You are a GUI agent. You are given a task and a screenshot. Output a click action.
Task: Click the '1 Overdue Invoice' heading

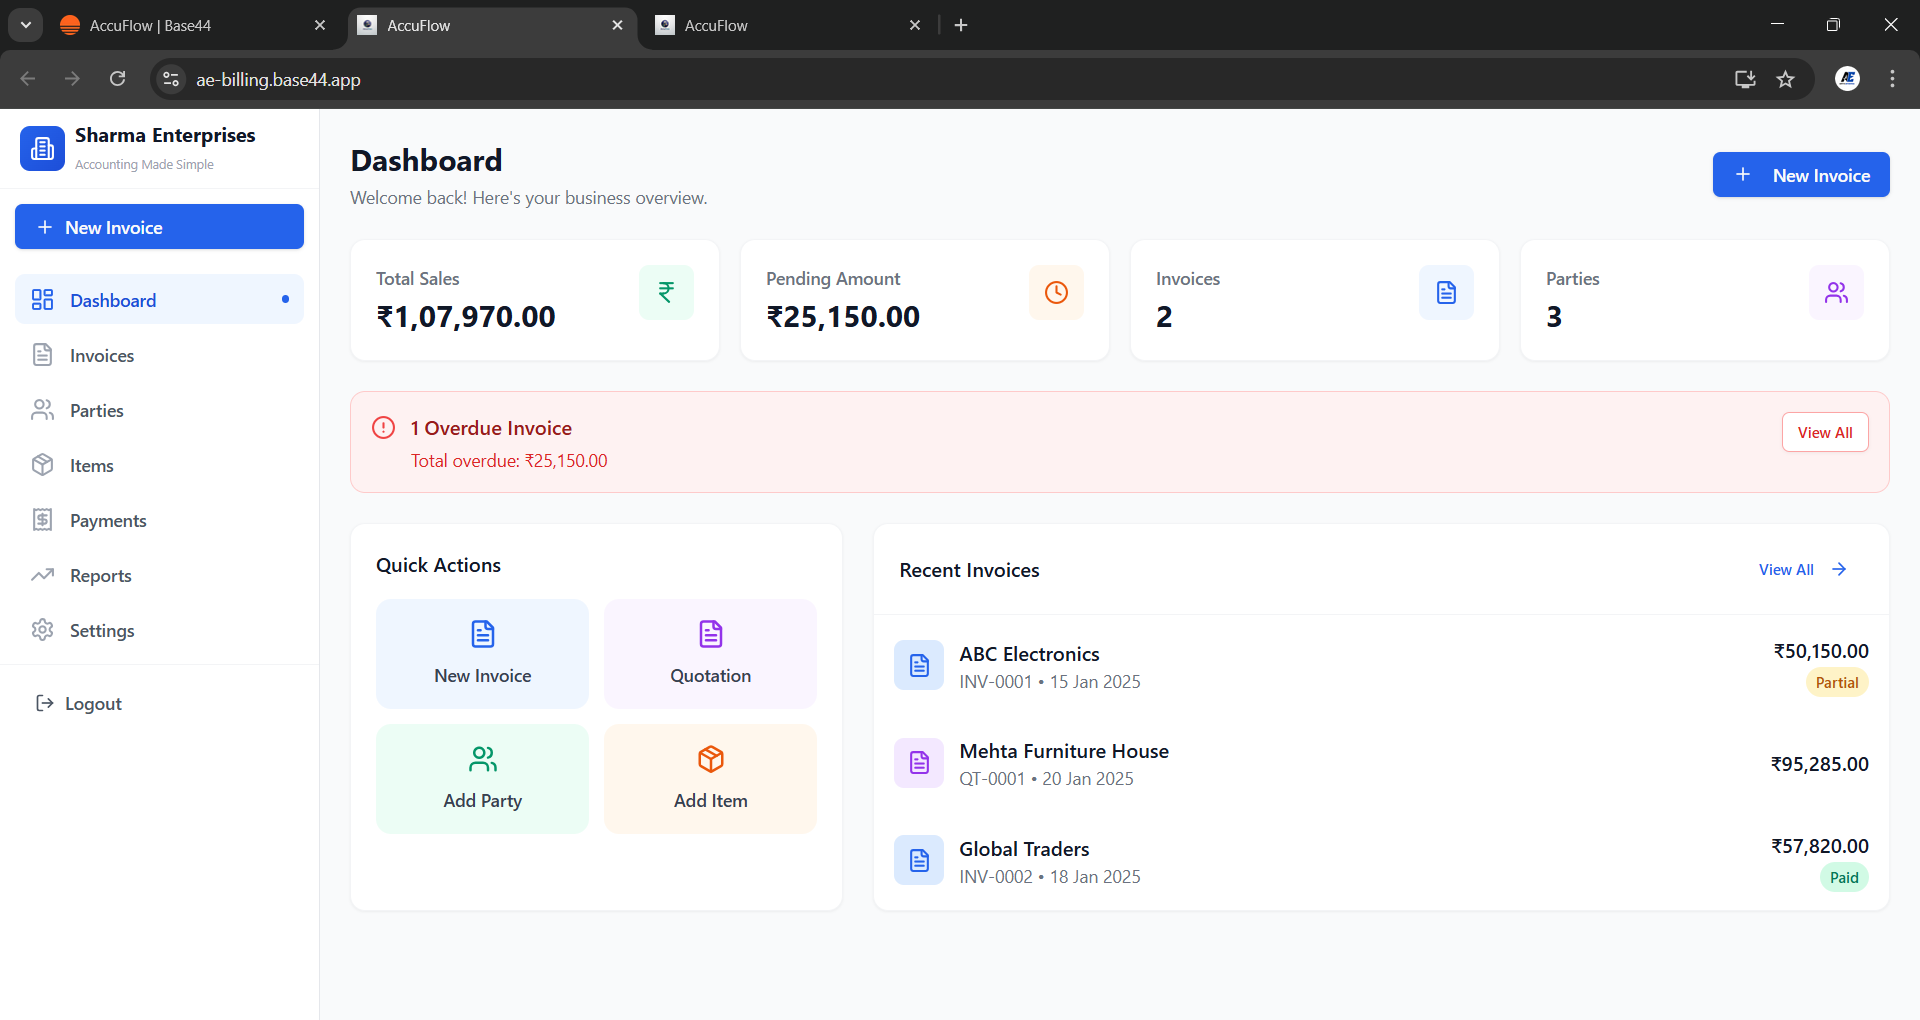pos(491,428)
